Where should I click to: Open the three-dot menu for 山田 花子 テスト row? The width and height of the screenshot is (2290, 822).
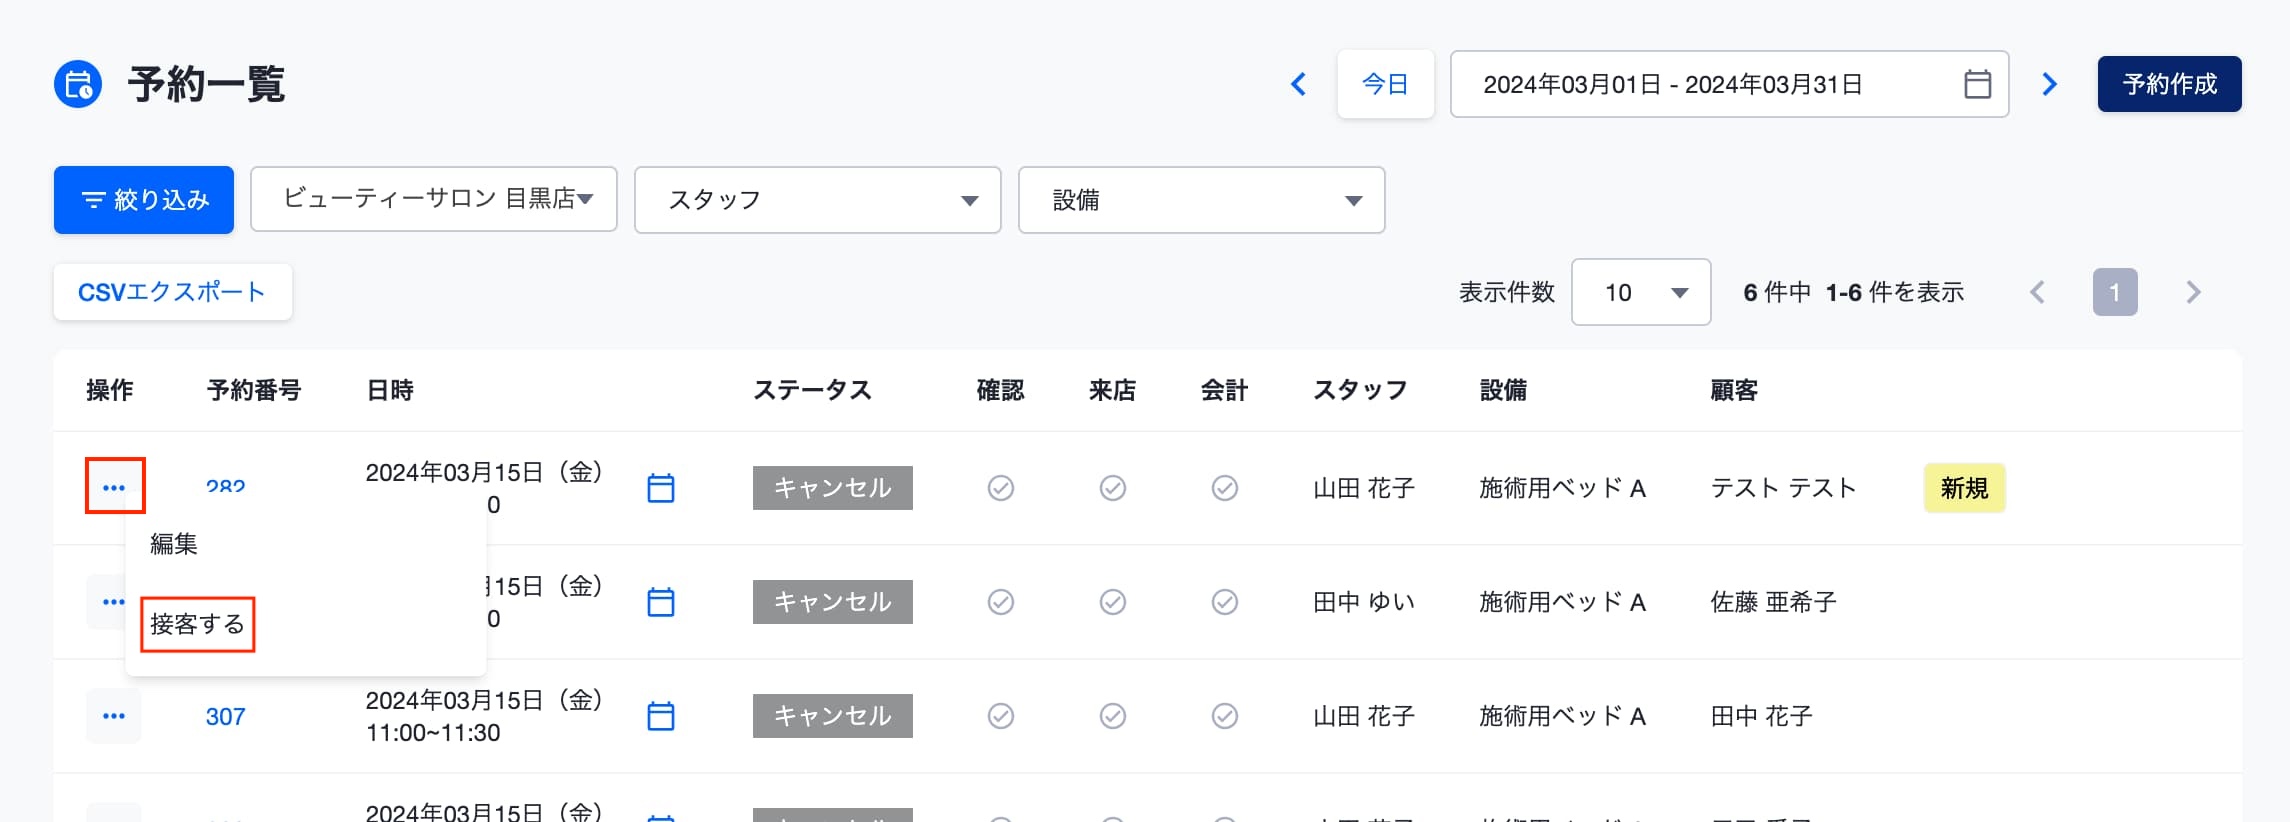pyautogui.click(x=114, y=488)
